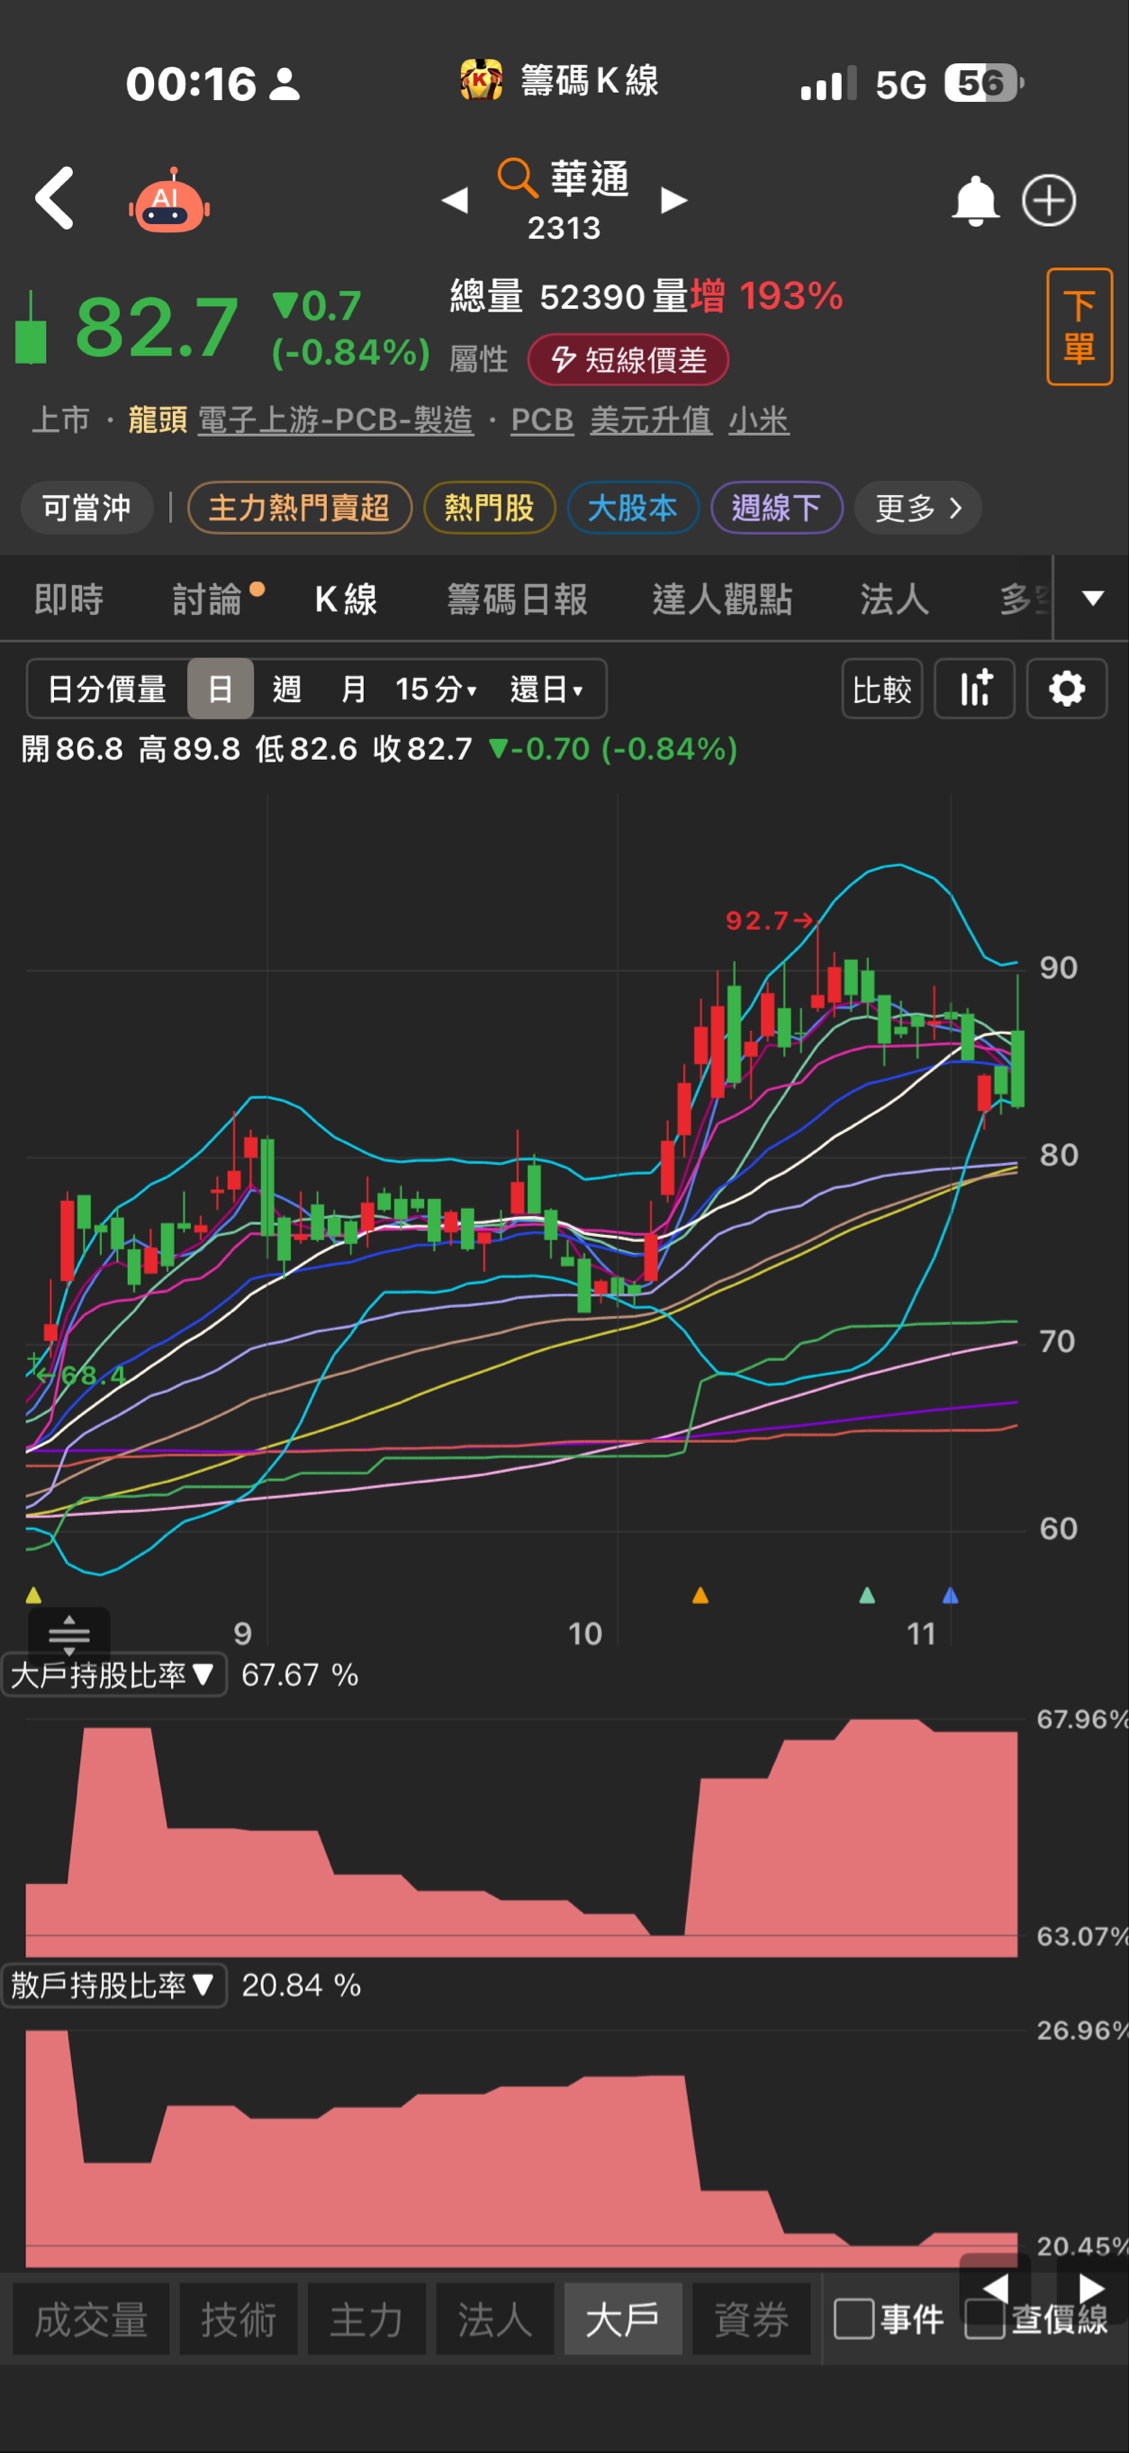Enable the 事件 checkbox

tap(853, 2318)
